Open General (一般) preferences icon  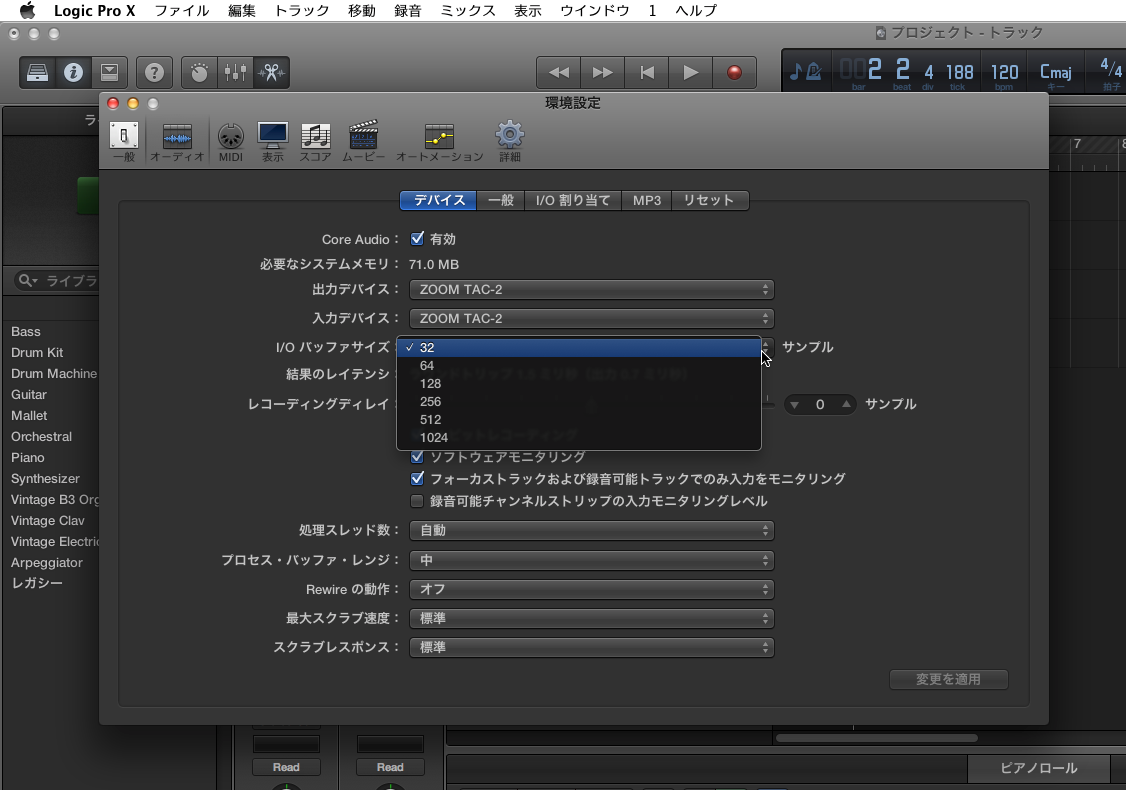point(124,141)
